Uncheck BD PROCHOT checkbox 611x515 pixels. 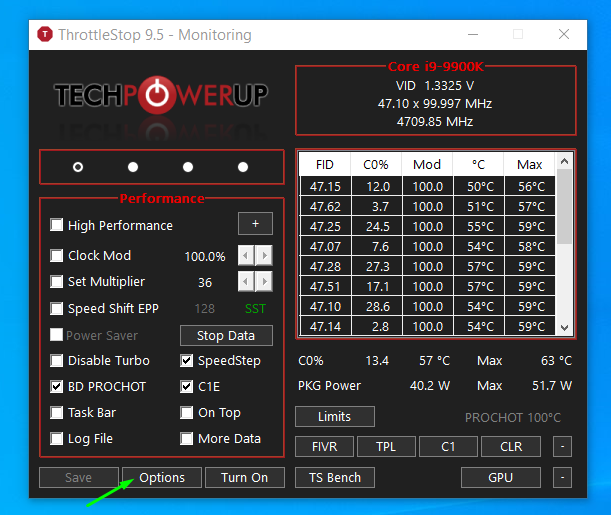click(x=57, y=386)
